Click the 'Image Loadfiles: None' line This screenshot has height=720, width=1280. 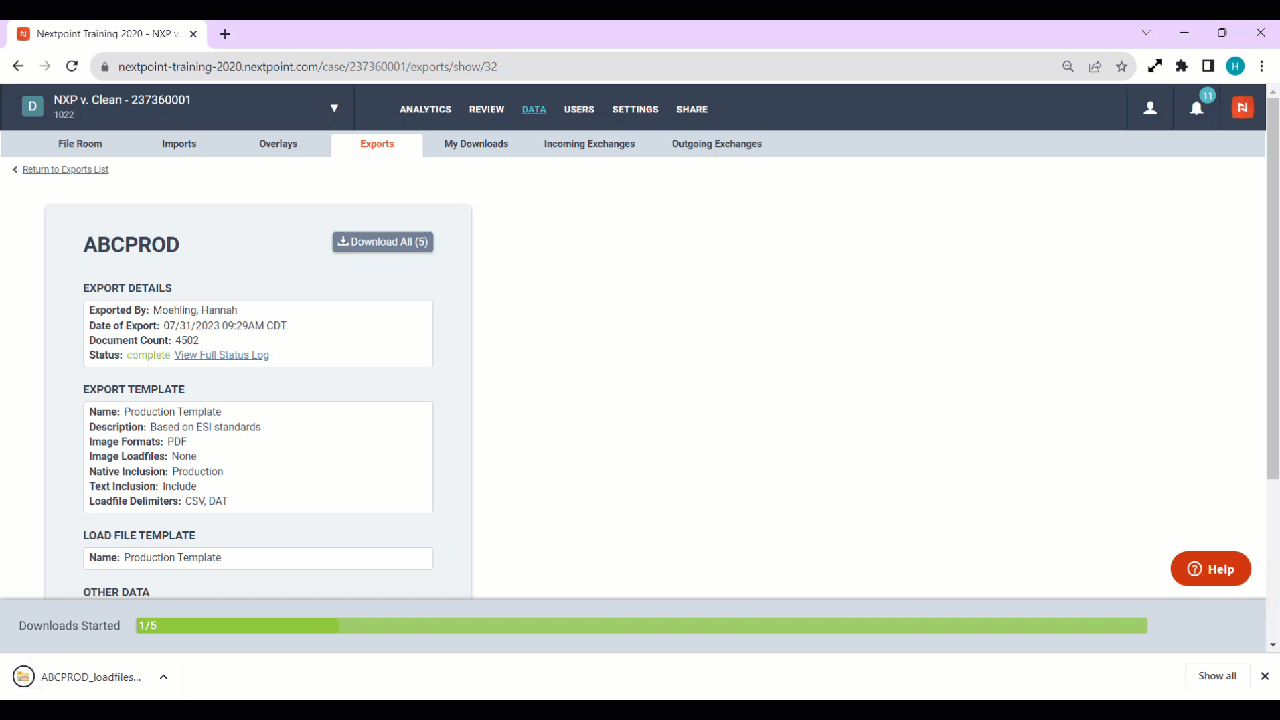point(143,456)
